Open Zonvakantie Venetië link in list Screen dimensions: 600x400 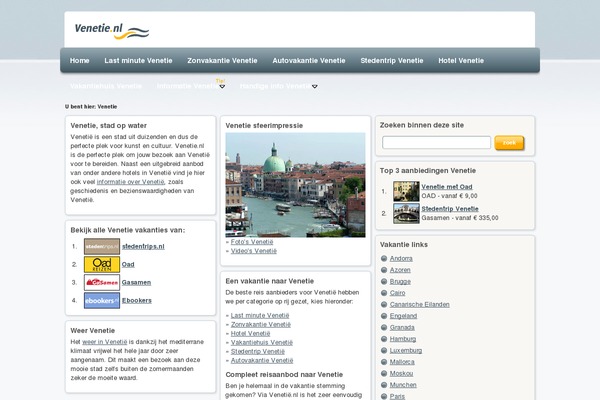pos(261,325)
